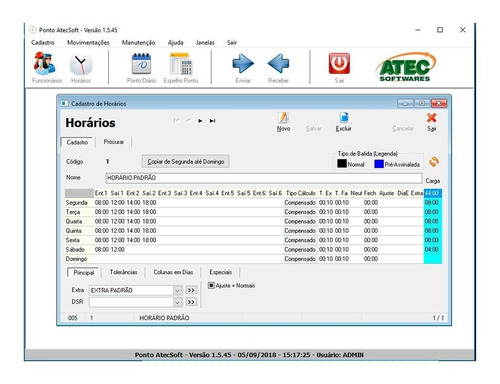This screenshot has width=500, height=384.
Task: Go to first record navigation arrow
Action: 176,121
